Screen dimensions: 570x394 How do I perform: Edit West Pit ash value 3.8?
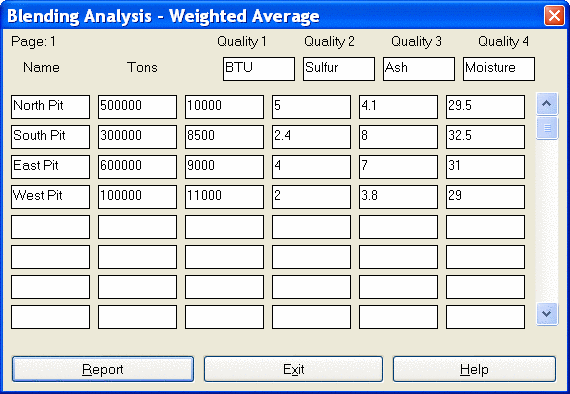(398, 197)
